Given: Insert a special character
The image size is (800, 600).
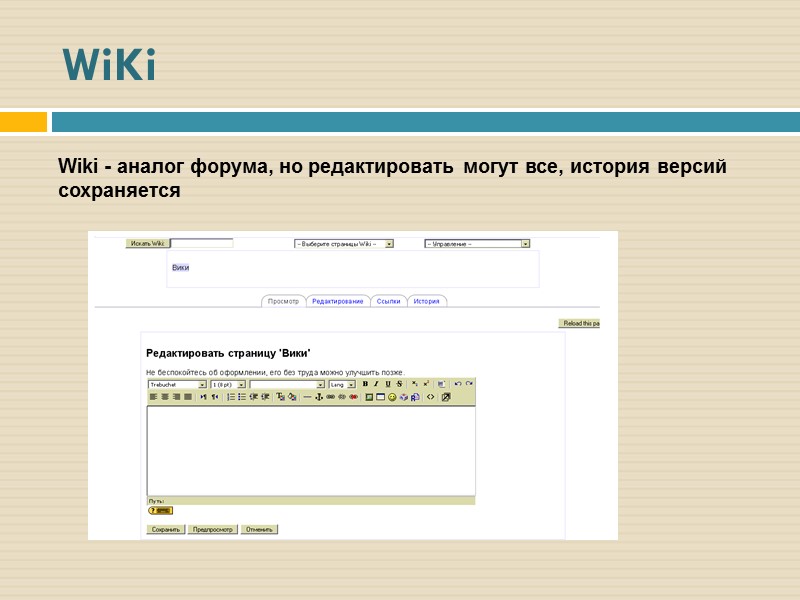Looking at the screenshot, I should [404, 397].
